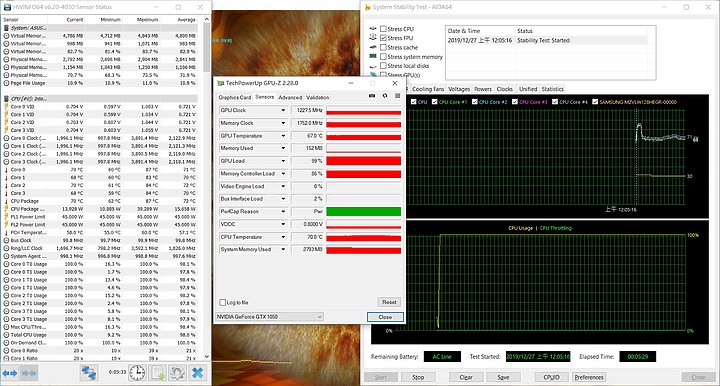Click AIDA64 Clear button

coord(466,377)
